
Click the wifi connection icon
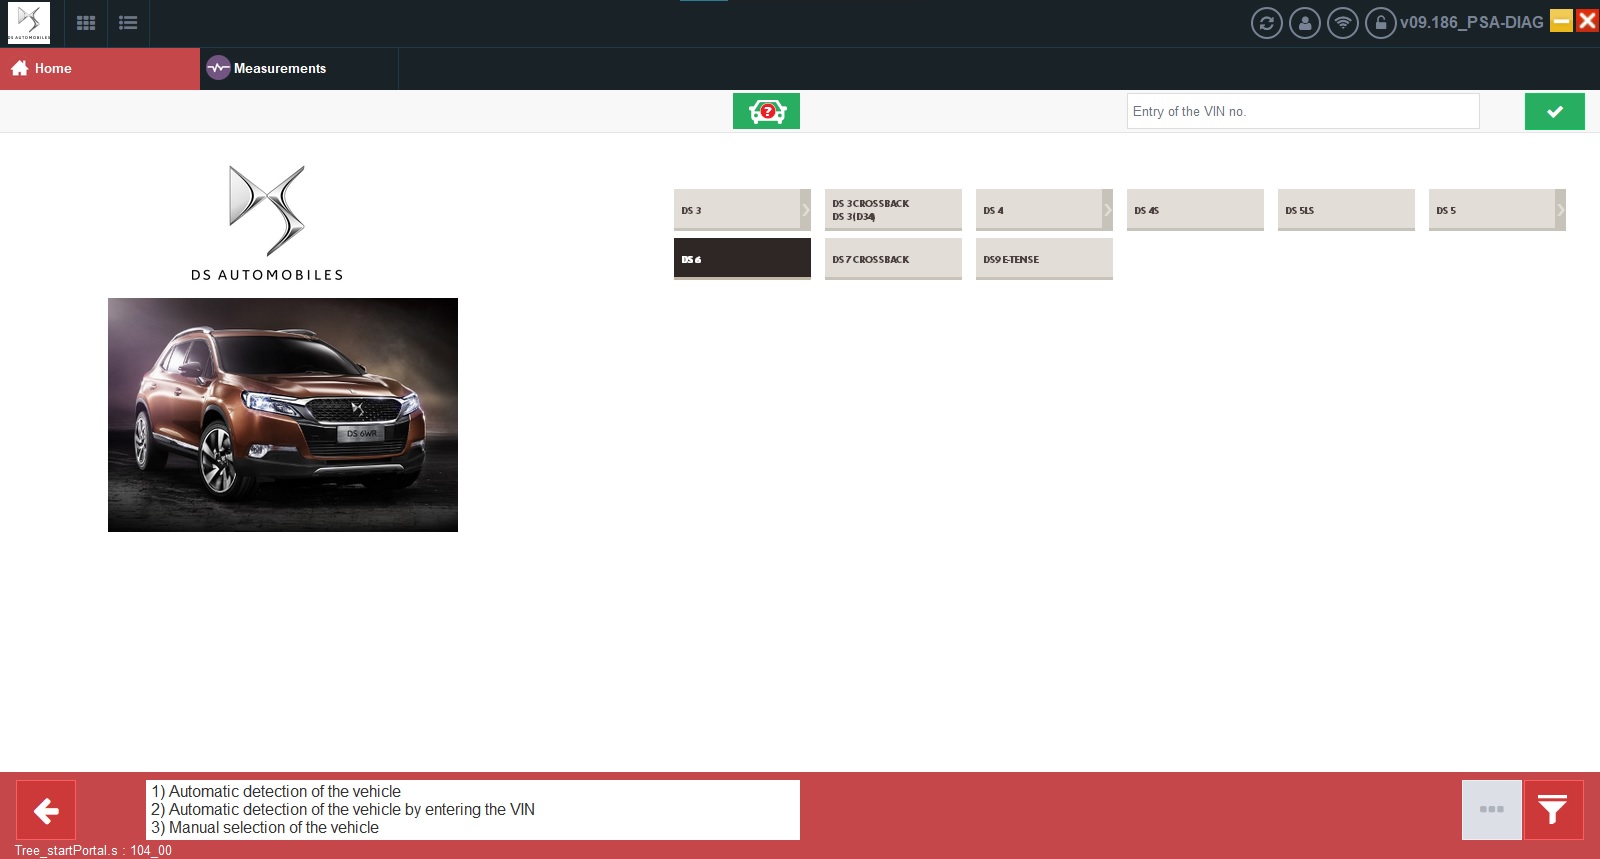pyautogui.click(x=1342, y=23)
